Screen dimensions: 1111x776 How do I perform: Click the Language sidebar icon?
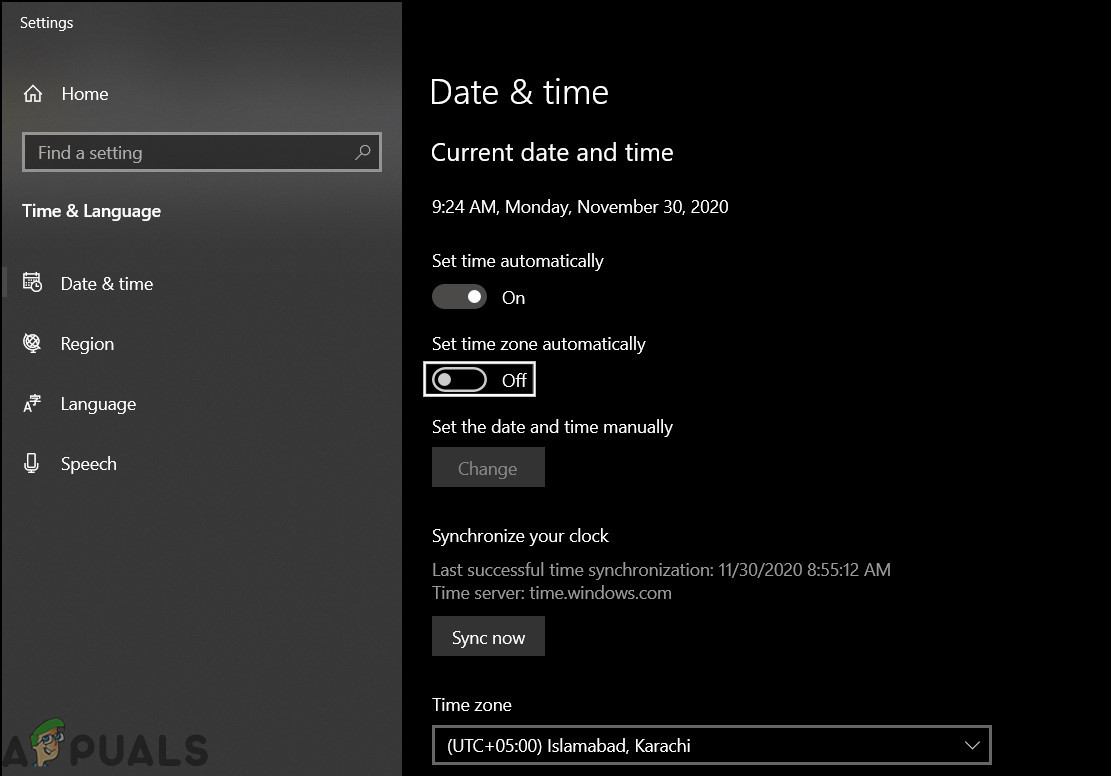point(31,403)
